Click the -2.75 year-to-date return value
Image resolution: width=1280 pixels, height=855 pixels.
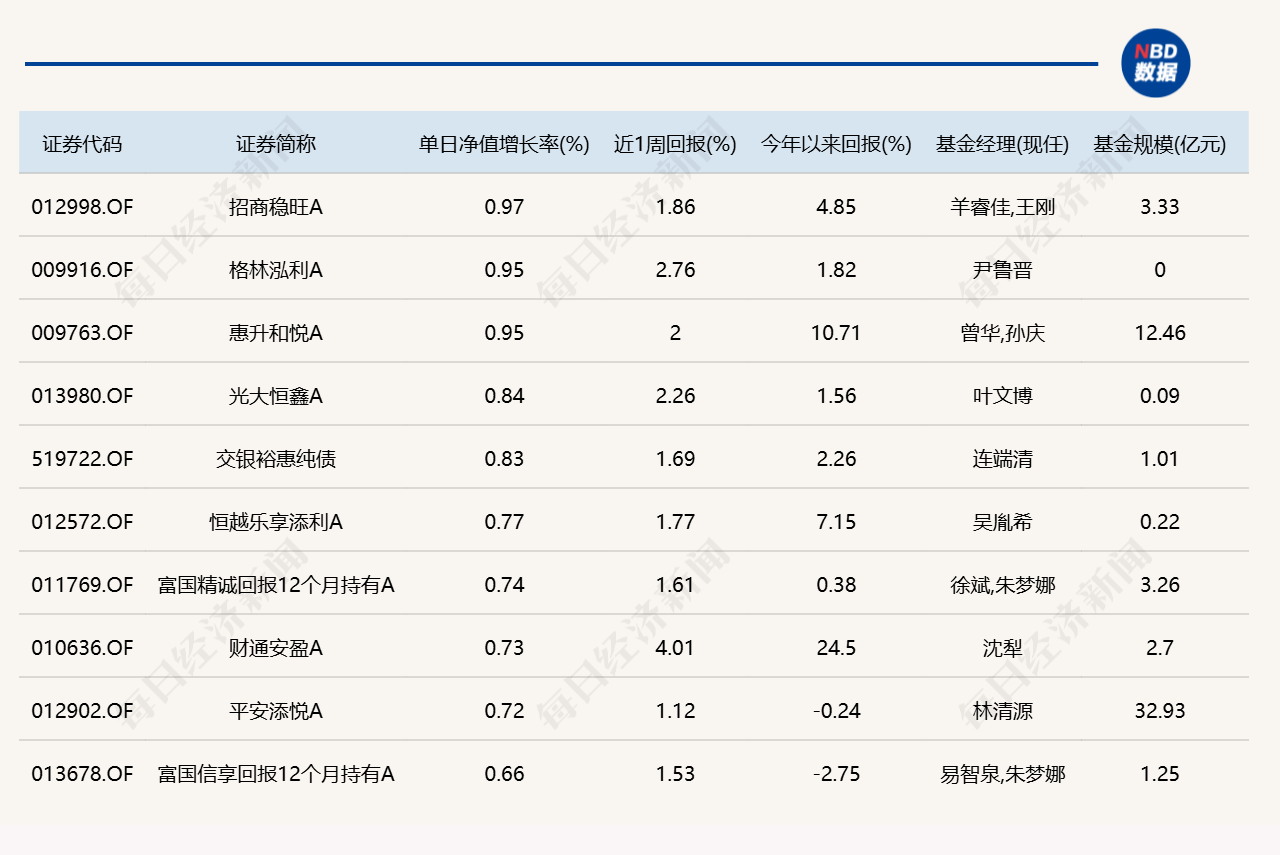[x=836, y=774]
